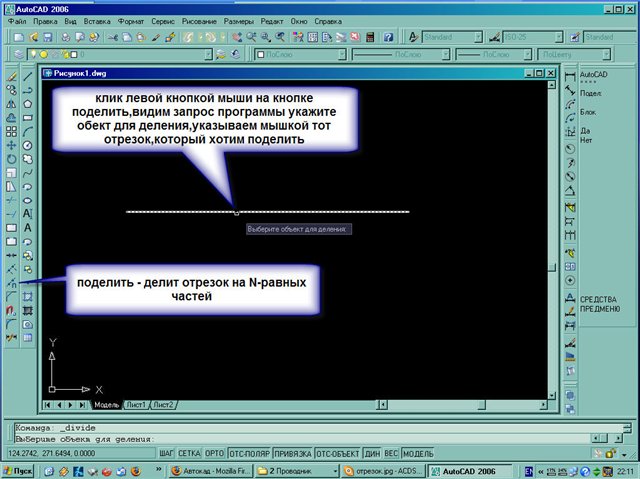This screenshot has width=640, height=479.
Task: Click the Polygon drawing tool
Action: [27, 103]
